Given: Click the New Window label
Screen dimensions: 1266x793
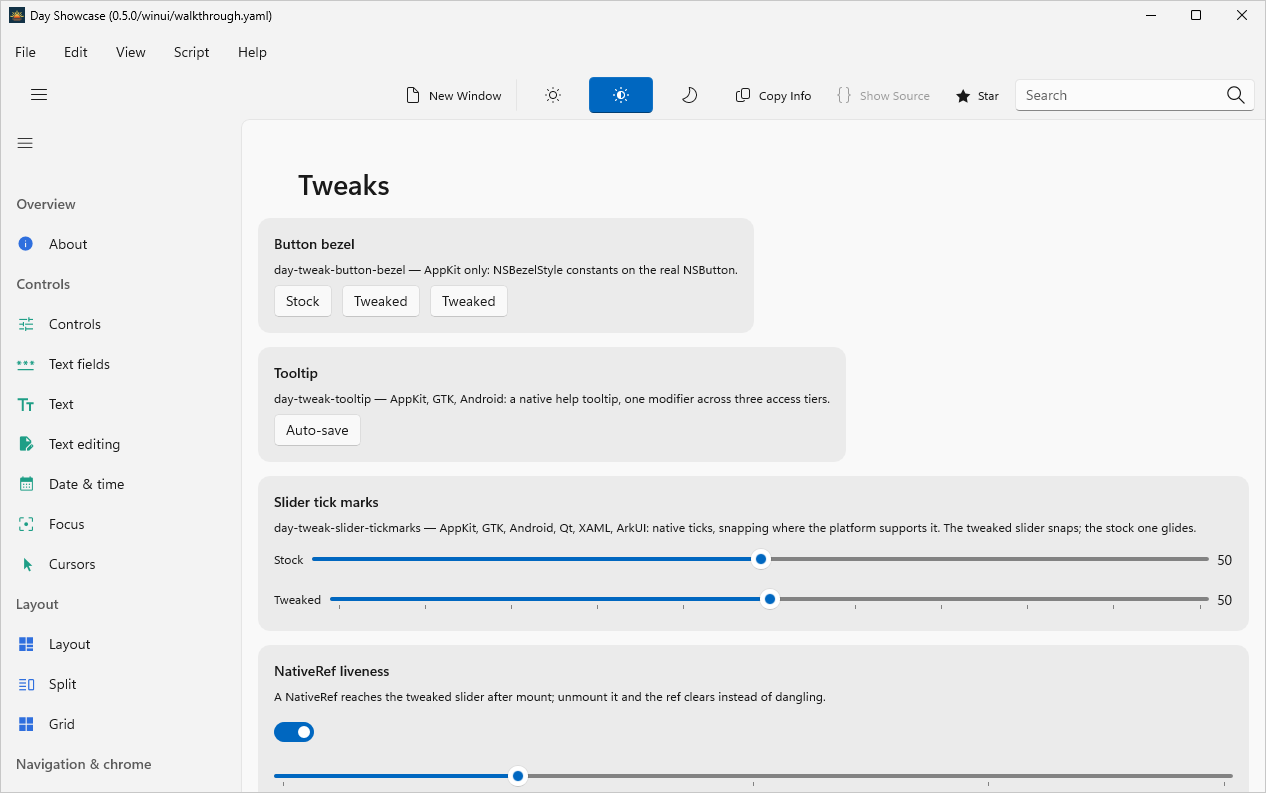Looking at the screenshot, I should coord(465,96).
